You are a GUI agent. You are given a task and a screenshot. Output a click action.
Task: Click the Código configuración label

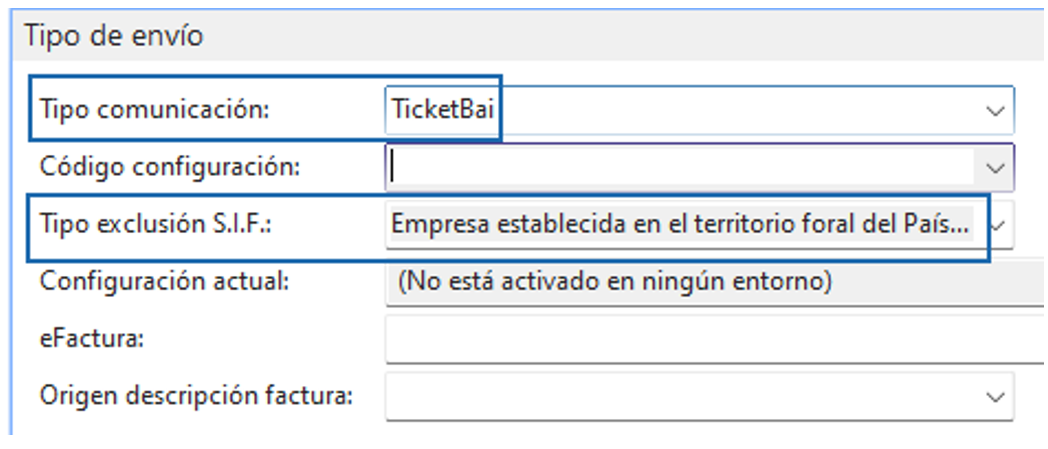point(170,167)
